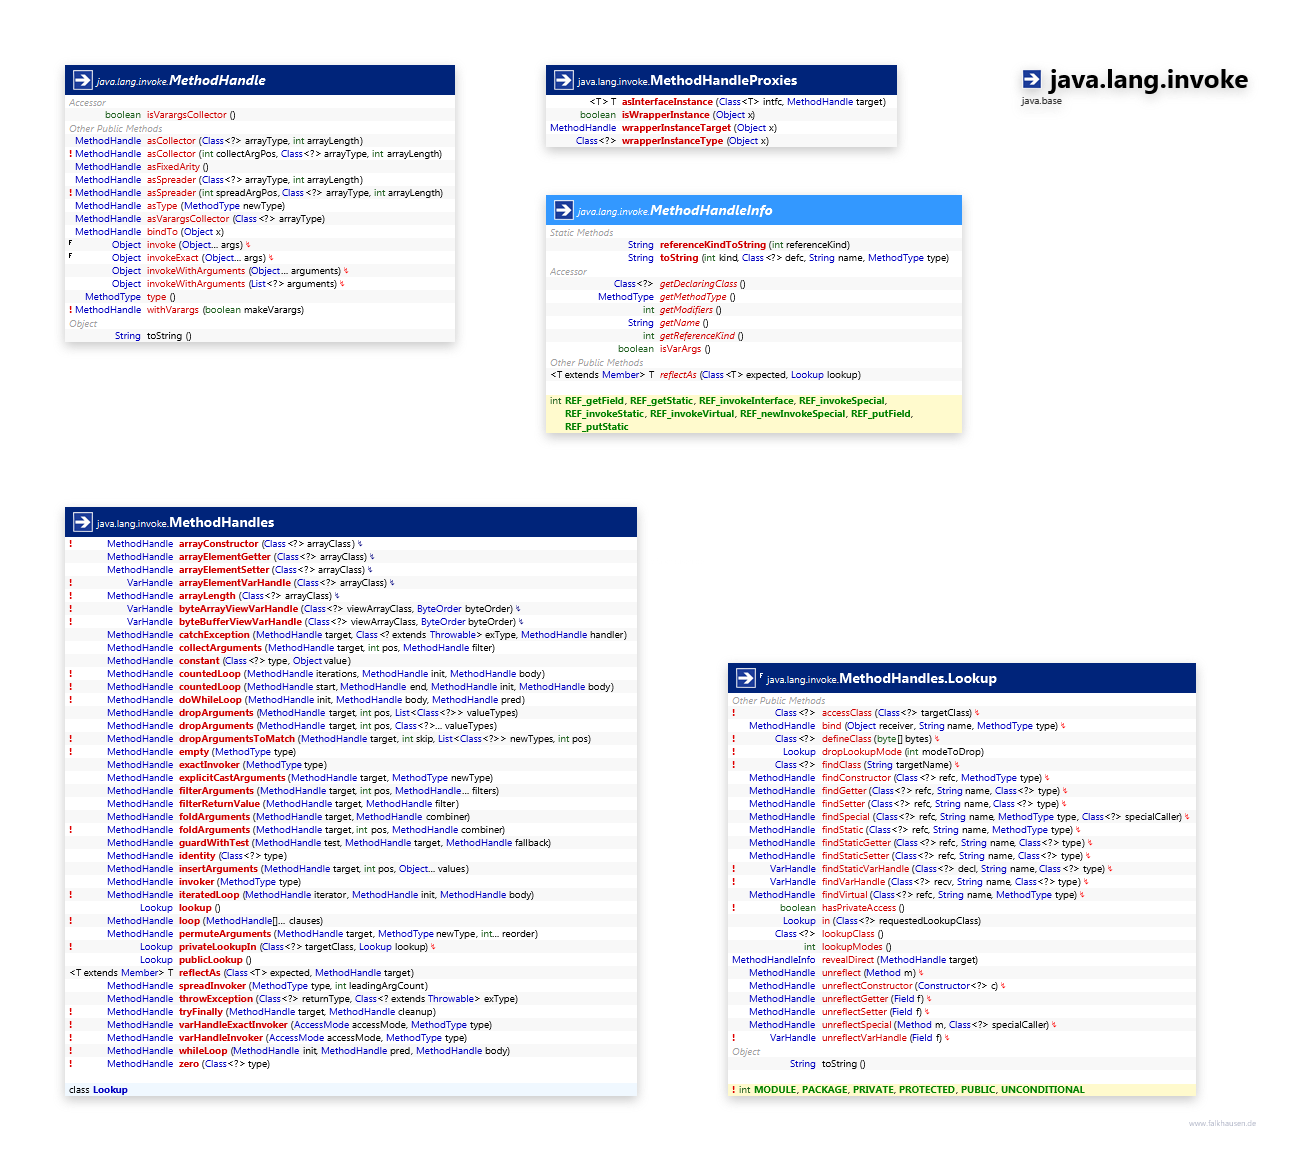Click referenceKindToString in MethodHandleInfo
The width and height of the screenshot is (1313, 1169).
713,245
